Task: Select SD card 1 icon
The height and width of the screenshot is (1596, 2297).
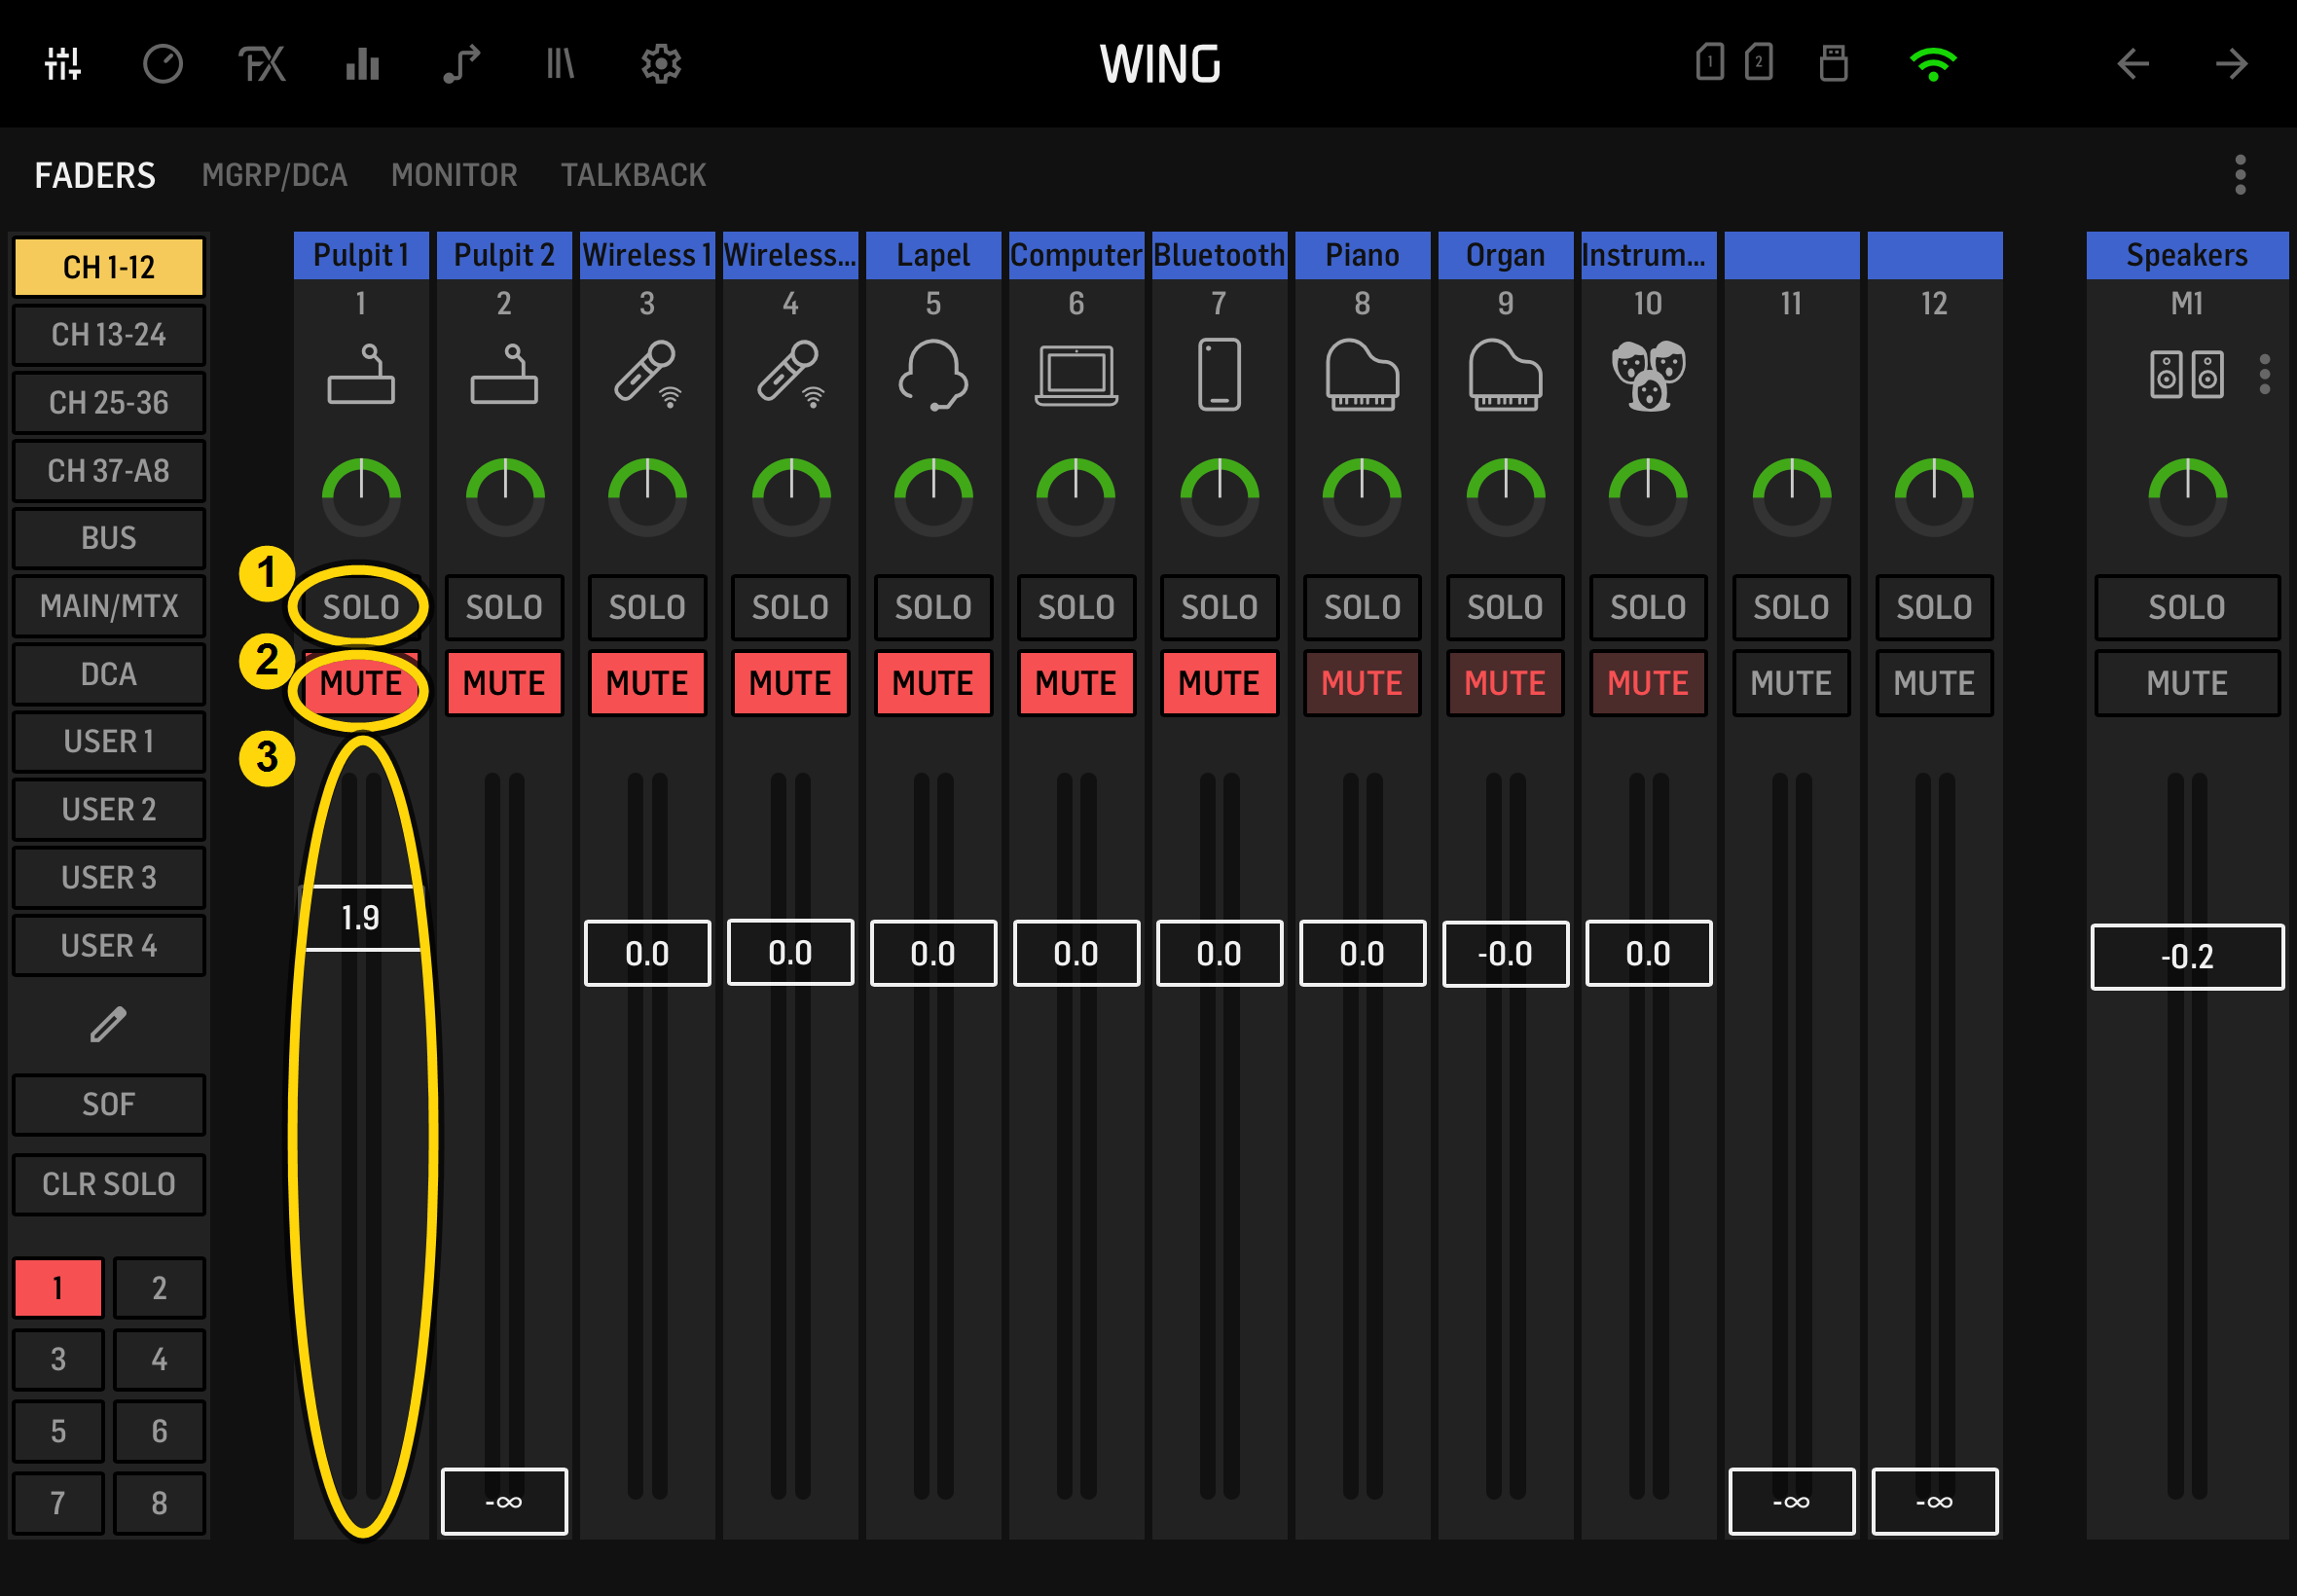Action: click(x=1709, y=62)
